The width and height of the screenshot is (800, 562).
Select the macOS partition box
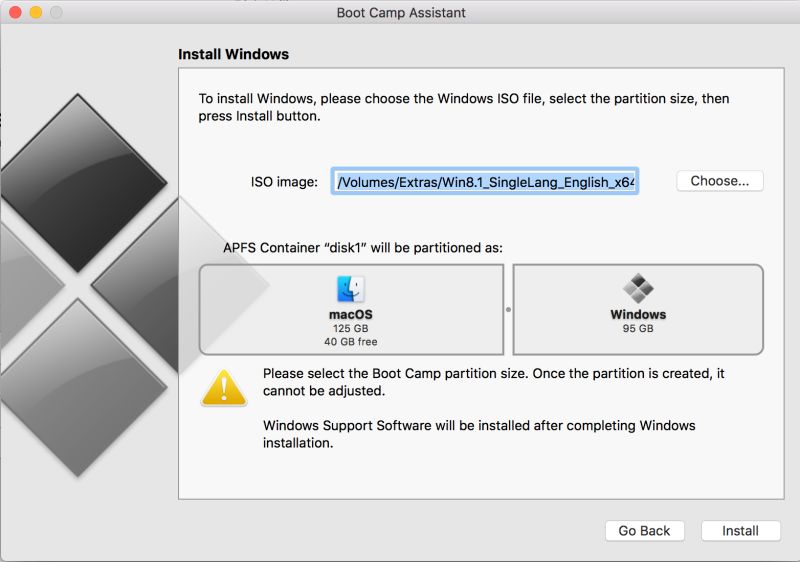[352, 310]
